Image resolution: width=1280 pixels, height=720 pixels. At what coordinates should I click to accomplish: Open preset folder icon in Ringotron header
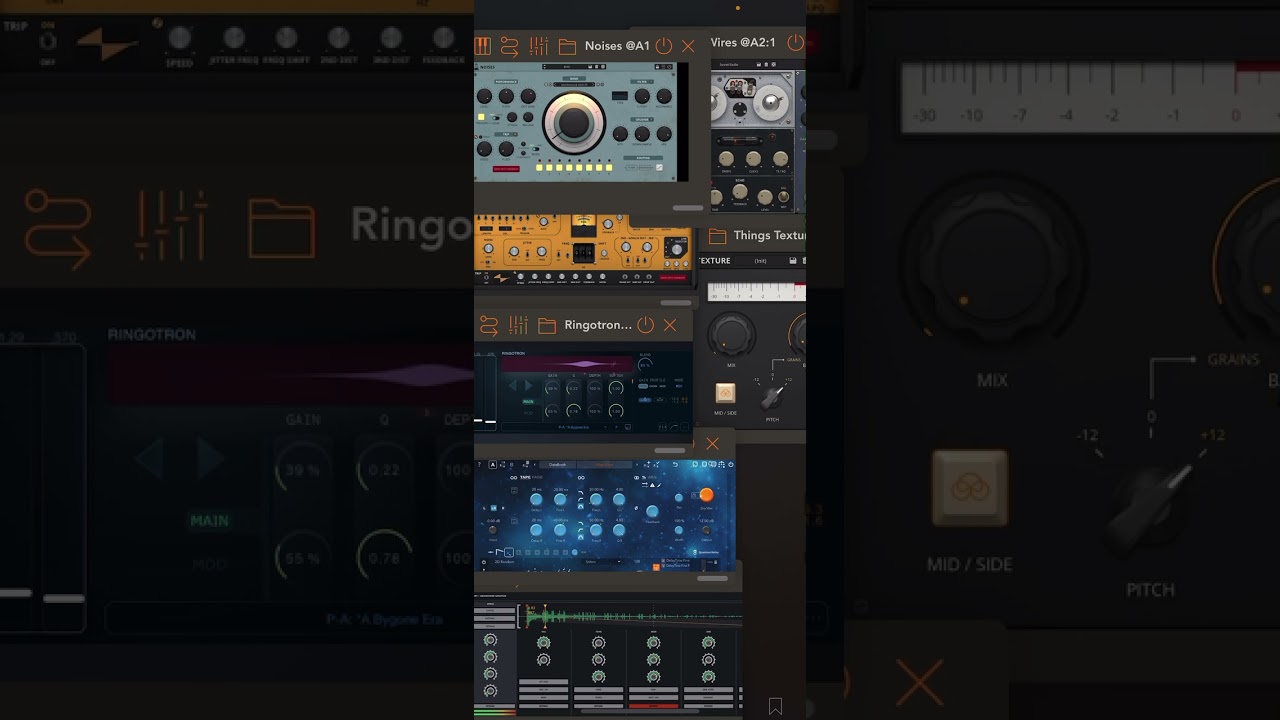(546, 325)
